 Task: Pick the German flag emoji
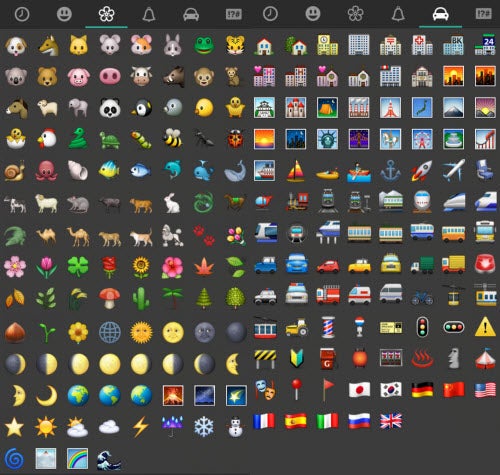coord(422,390)
